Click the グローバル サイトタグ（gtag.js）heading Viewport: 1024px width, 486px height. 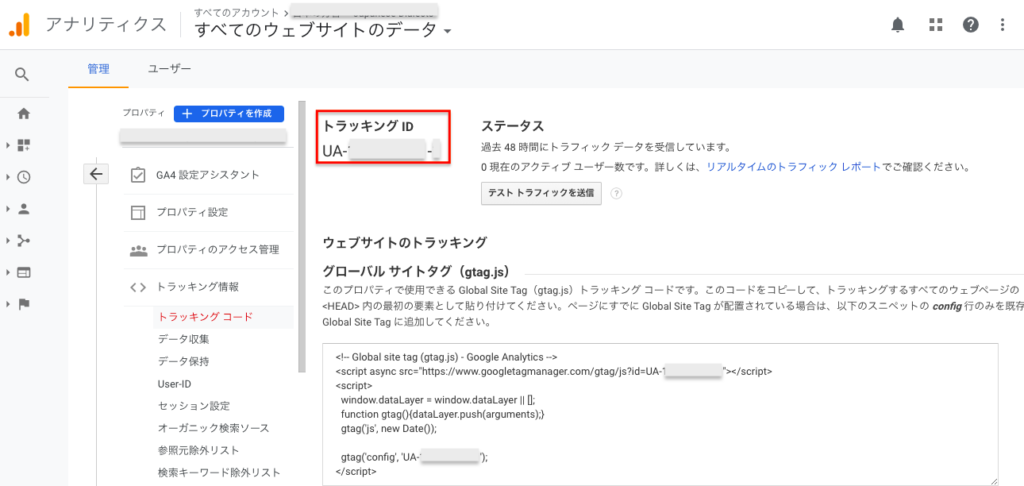[416, 270]
